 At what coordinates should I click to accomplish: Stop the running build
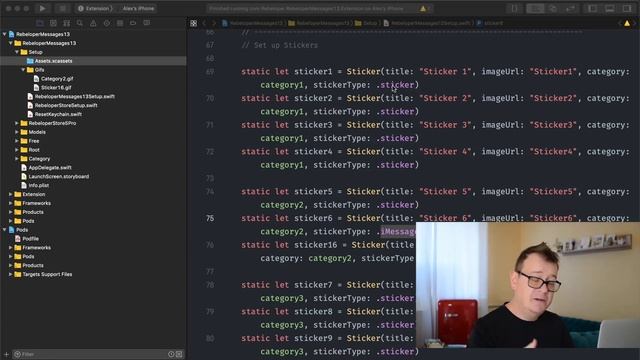[62, 8]
